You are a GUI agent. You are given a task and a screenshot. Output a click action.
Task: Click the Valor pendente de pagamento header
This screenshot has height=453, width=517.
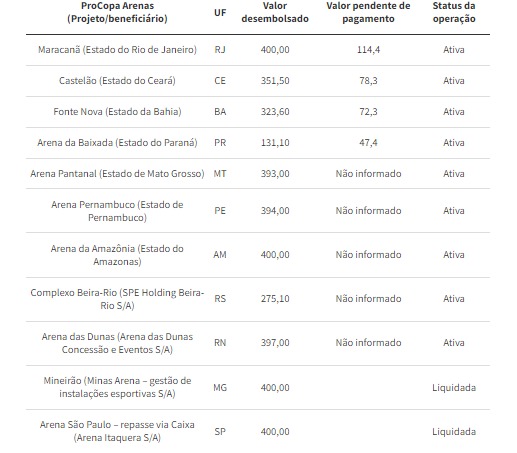click(368, 12)
